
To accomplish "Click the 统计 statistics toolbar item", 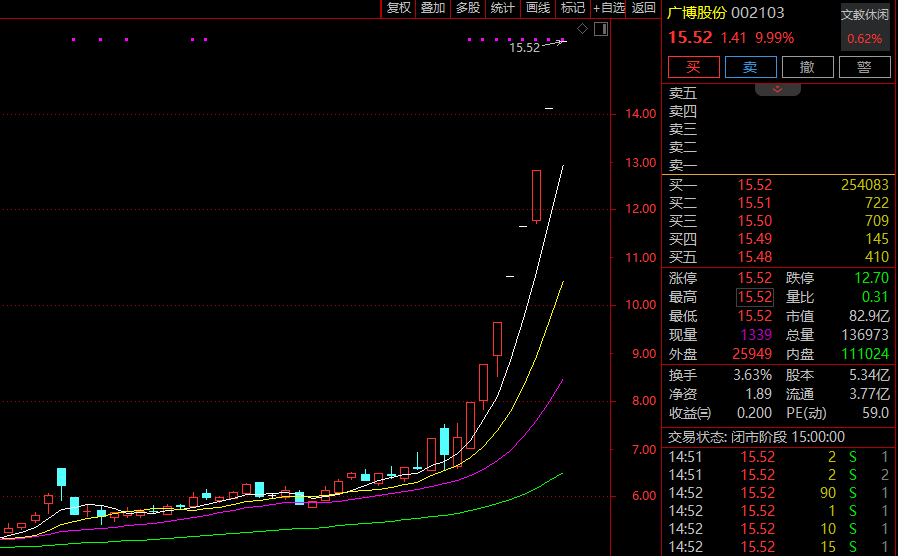I will tap(503, 8).
